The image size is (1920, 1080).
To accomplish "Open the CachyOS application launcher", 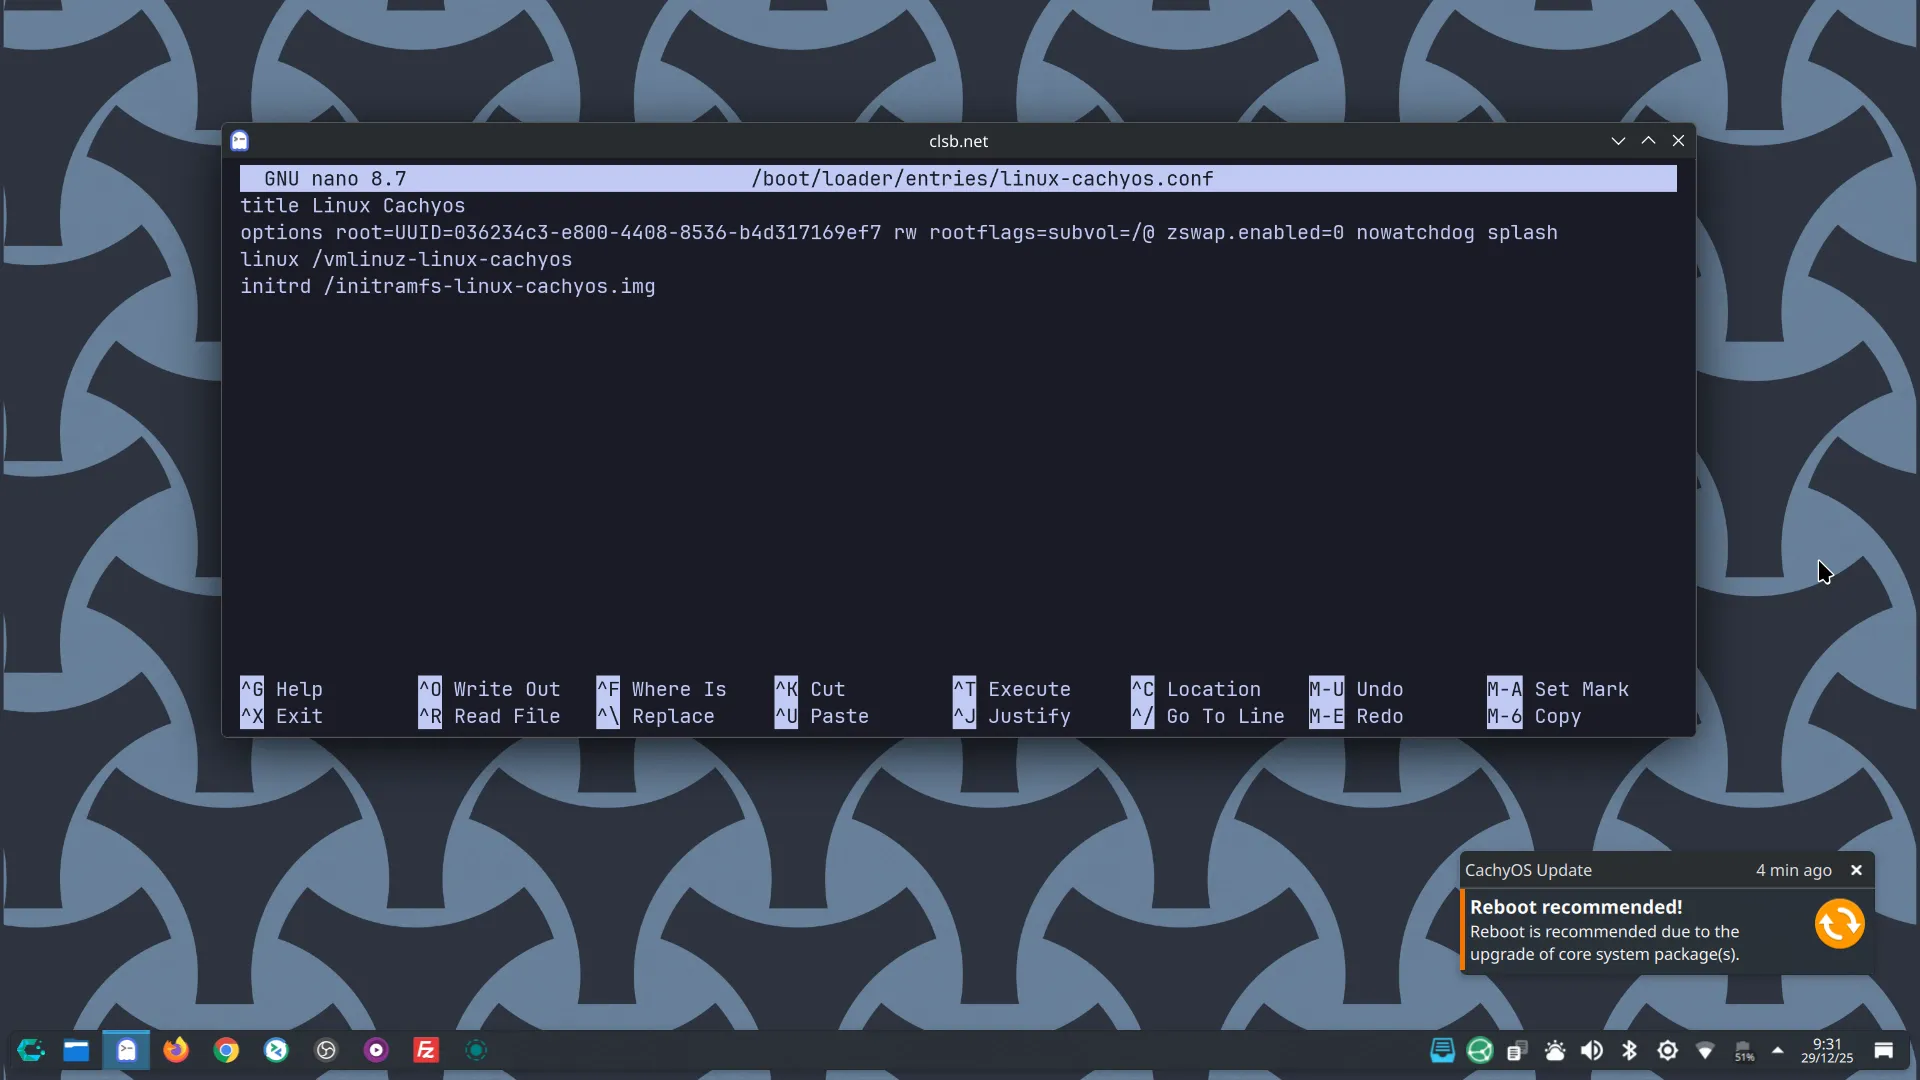I will tap(31, 1050).
